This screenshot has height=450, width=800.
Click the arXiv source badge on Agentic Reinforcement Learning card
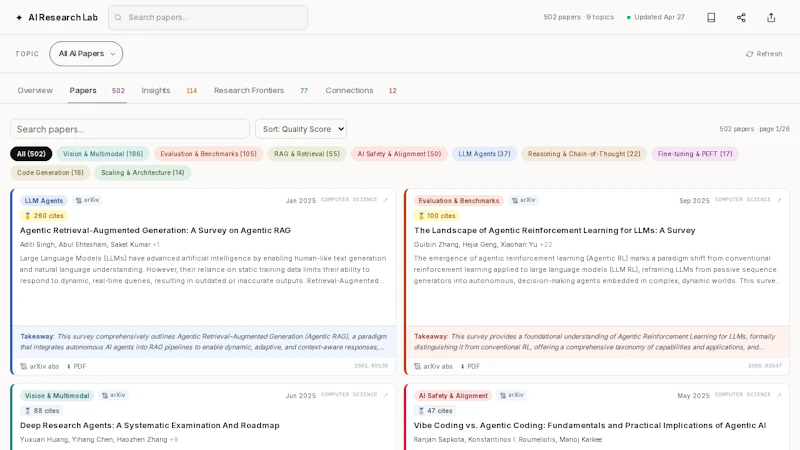click(x=523, y=200)
